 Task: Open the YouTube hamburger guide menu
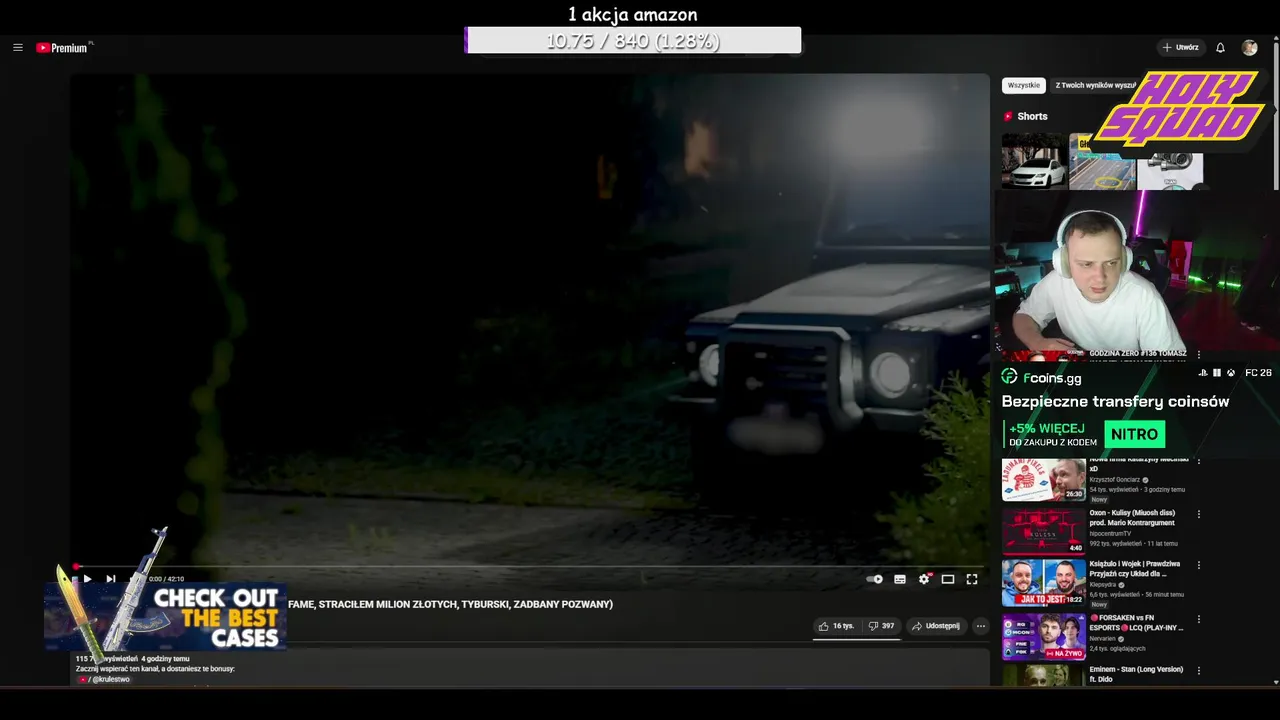click(18, 48)
